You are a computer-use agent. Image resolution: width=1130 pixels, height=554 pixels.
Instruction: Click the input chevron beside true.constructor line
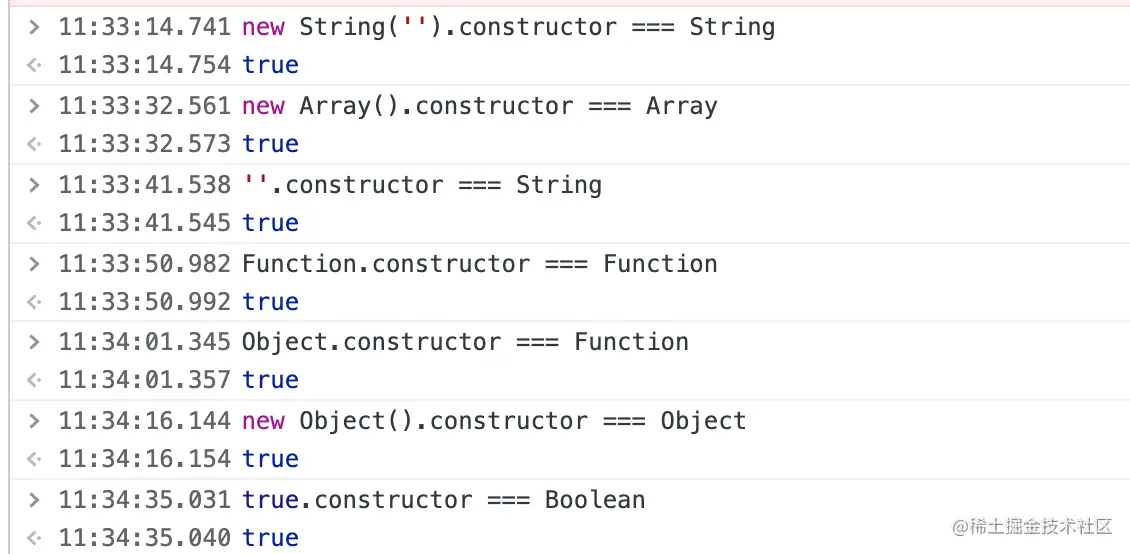(x=34, y=500)
